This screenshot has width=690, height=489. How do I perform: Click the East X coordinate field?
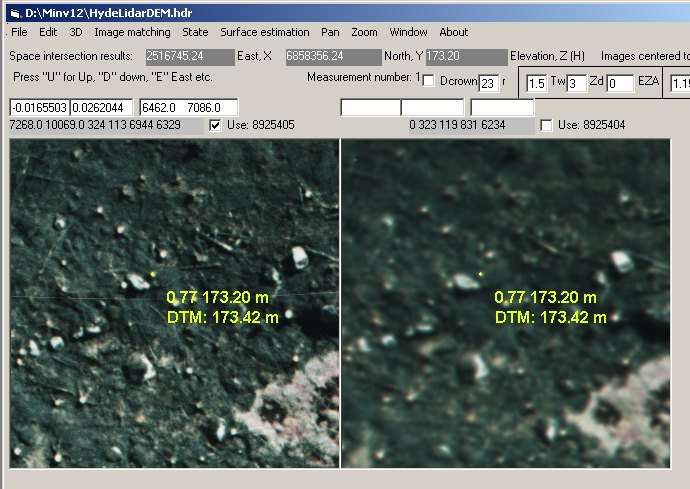click(187, 57)
